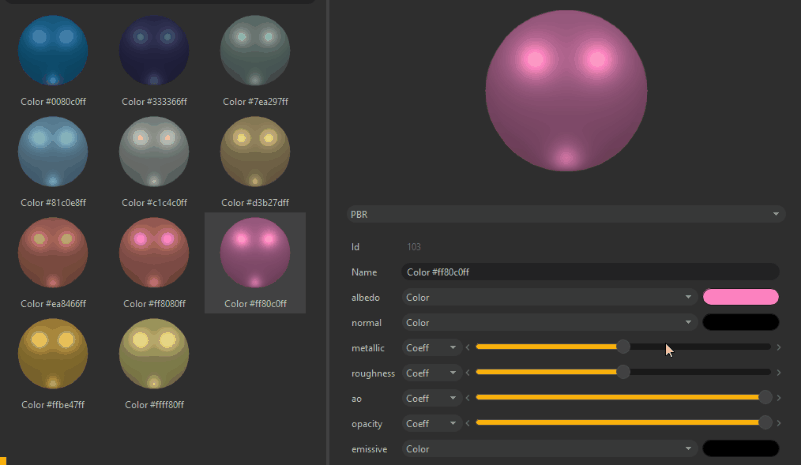Image resolution: width=801 pixels, height=465 pixels.
Task: Open the metallic Coeff dropdown
Action: pyautogui.click(x=432, y=347)
